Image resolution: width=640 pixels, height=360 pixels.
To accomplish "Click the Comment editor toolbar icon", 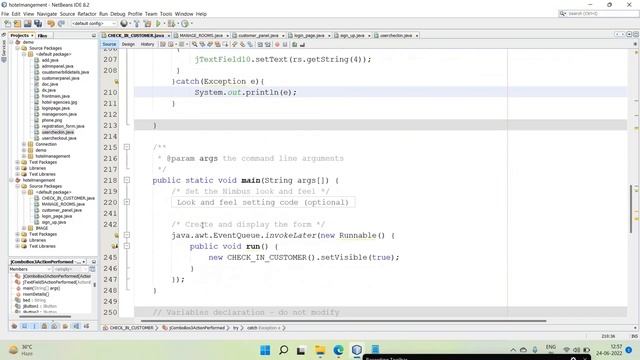I will point(294,44).
